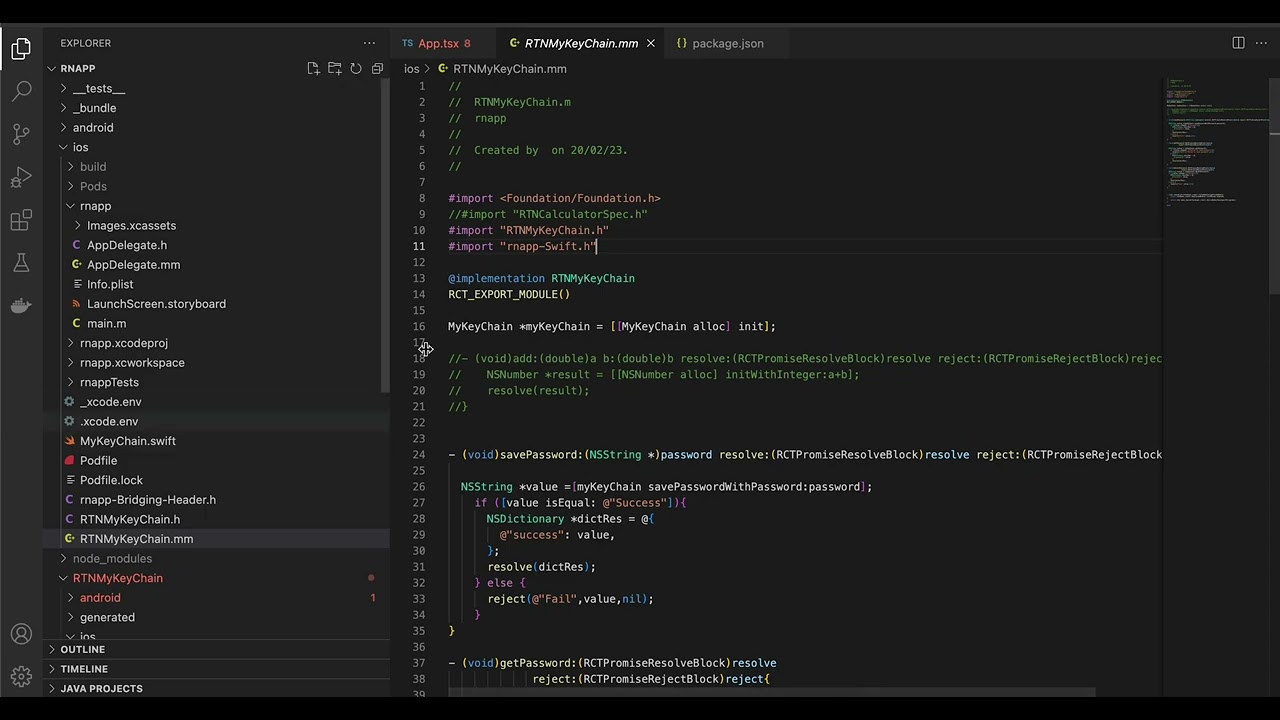Expand the Pods folder
This screenshot has height=720, width=1280.
93,186
